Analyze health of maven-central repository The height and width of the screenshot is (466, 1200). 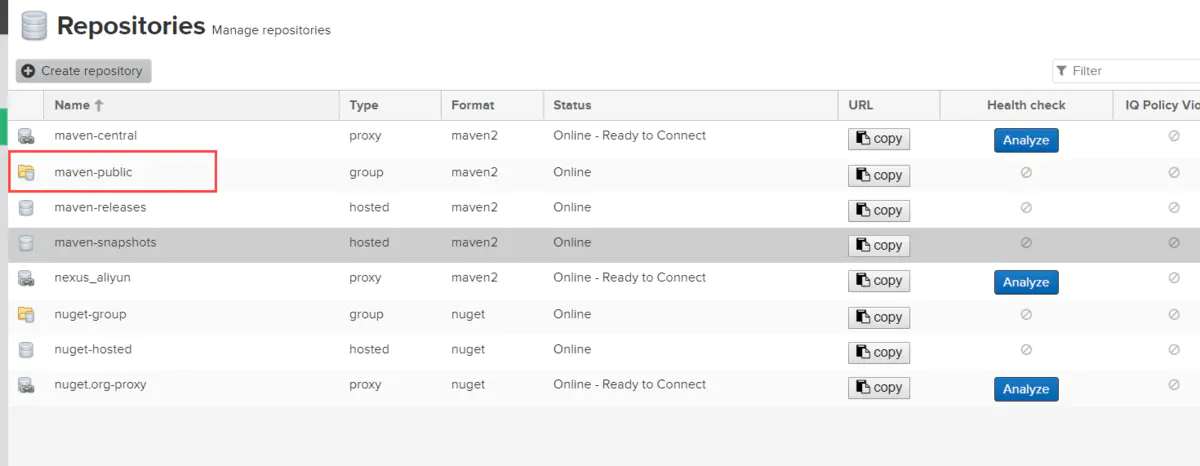click(x=1026, y=140)
